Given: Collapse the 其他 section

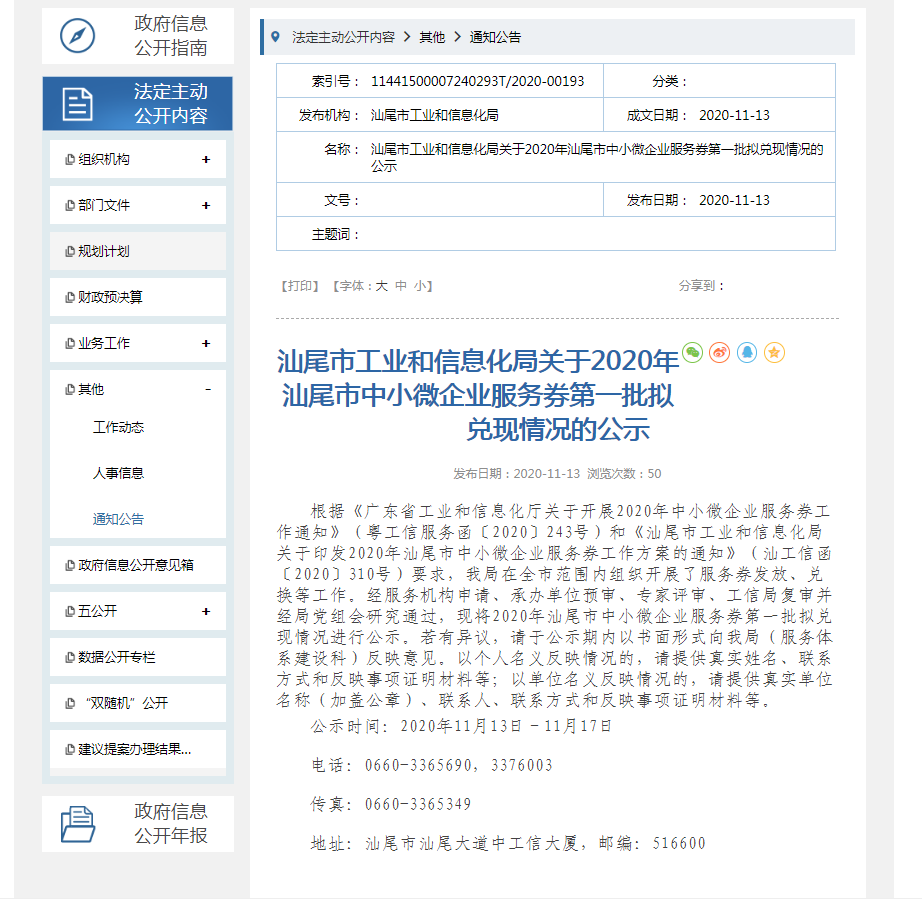Looking at the screenshot, I should point(207,388).
